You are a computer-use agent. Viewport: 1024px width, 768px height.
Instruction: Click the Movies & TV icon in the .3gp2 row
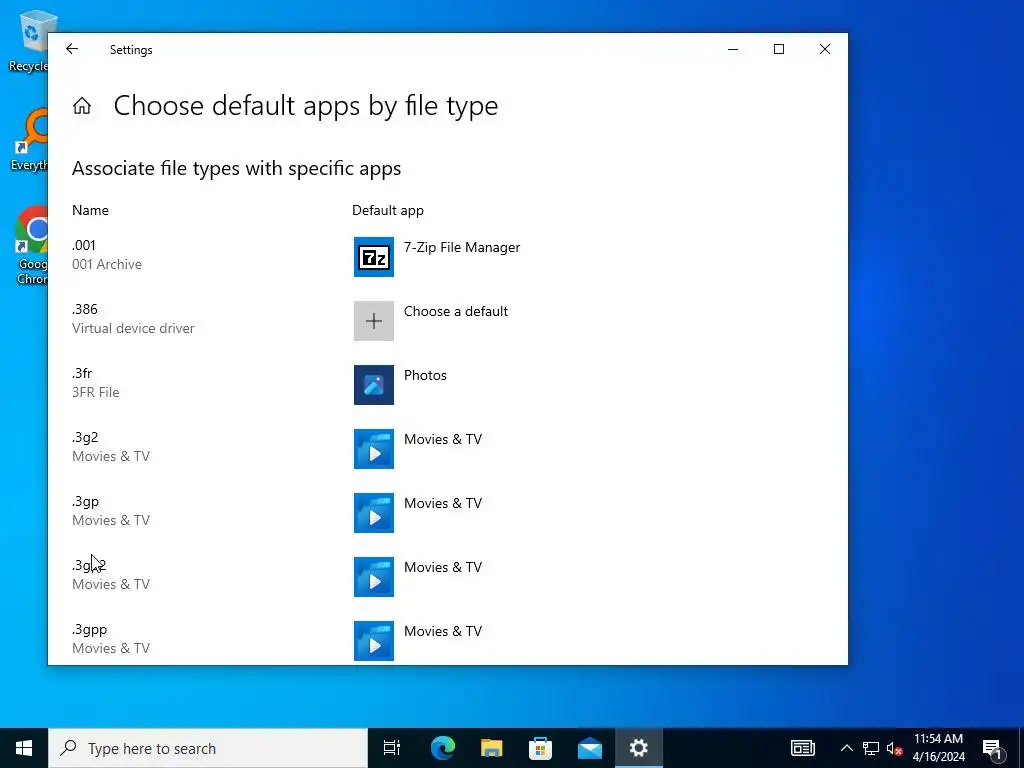click(x=374, y=577)
